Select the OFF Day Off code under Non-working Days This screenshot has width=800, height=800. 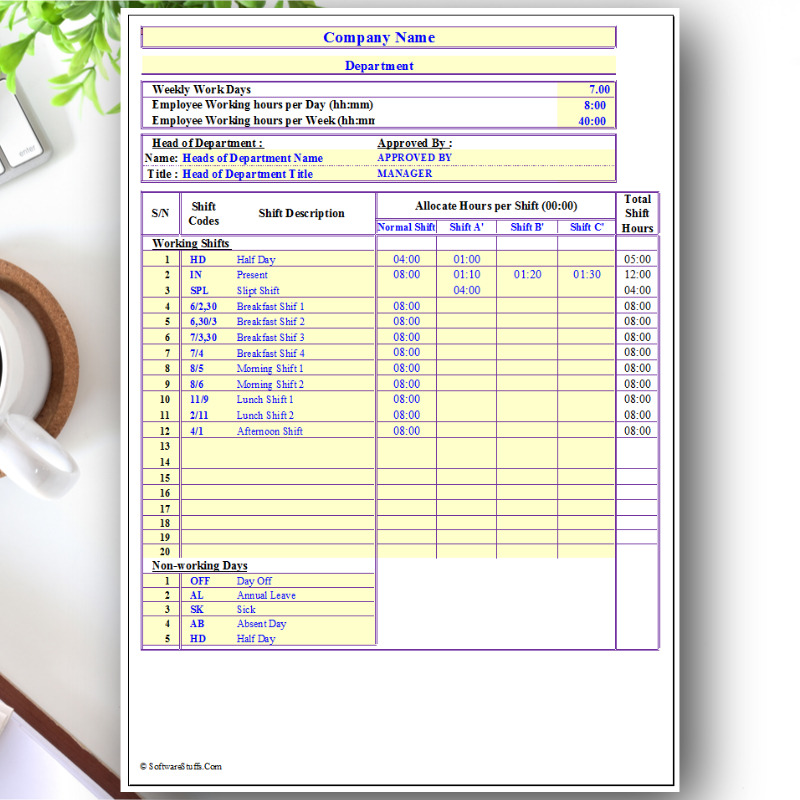pos(197,580)
